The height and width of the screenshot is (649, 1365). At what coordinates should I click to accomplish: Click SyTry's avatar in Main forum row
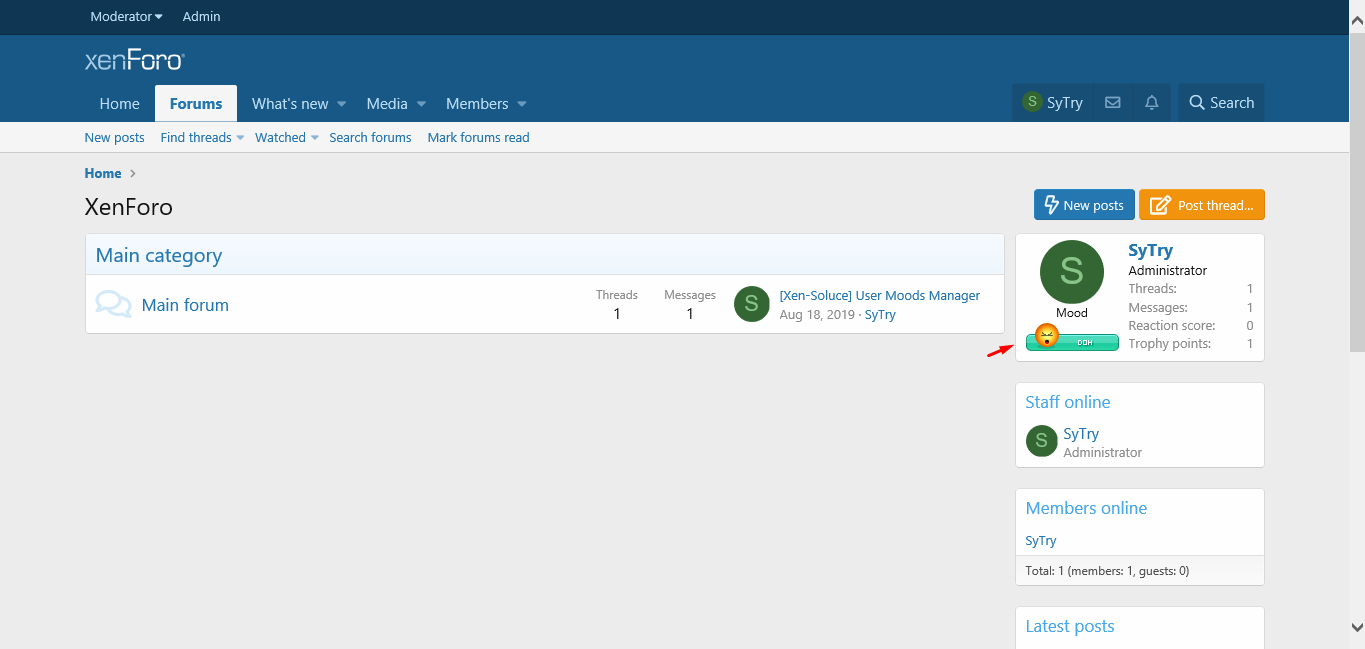coord(751,304)
